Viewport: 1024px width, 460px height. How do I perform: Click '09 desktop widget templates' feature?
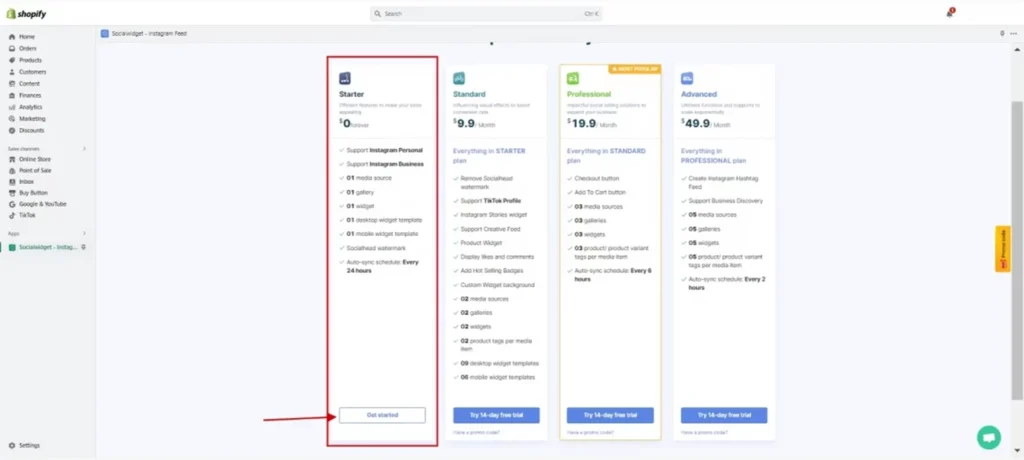[500, 363]
